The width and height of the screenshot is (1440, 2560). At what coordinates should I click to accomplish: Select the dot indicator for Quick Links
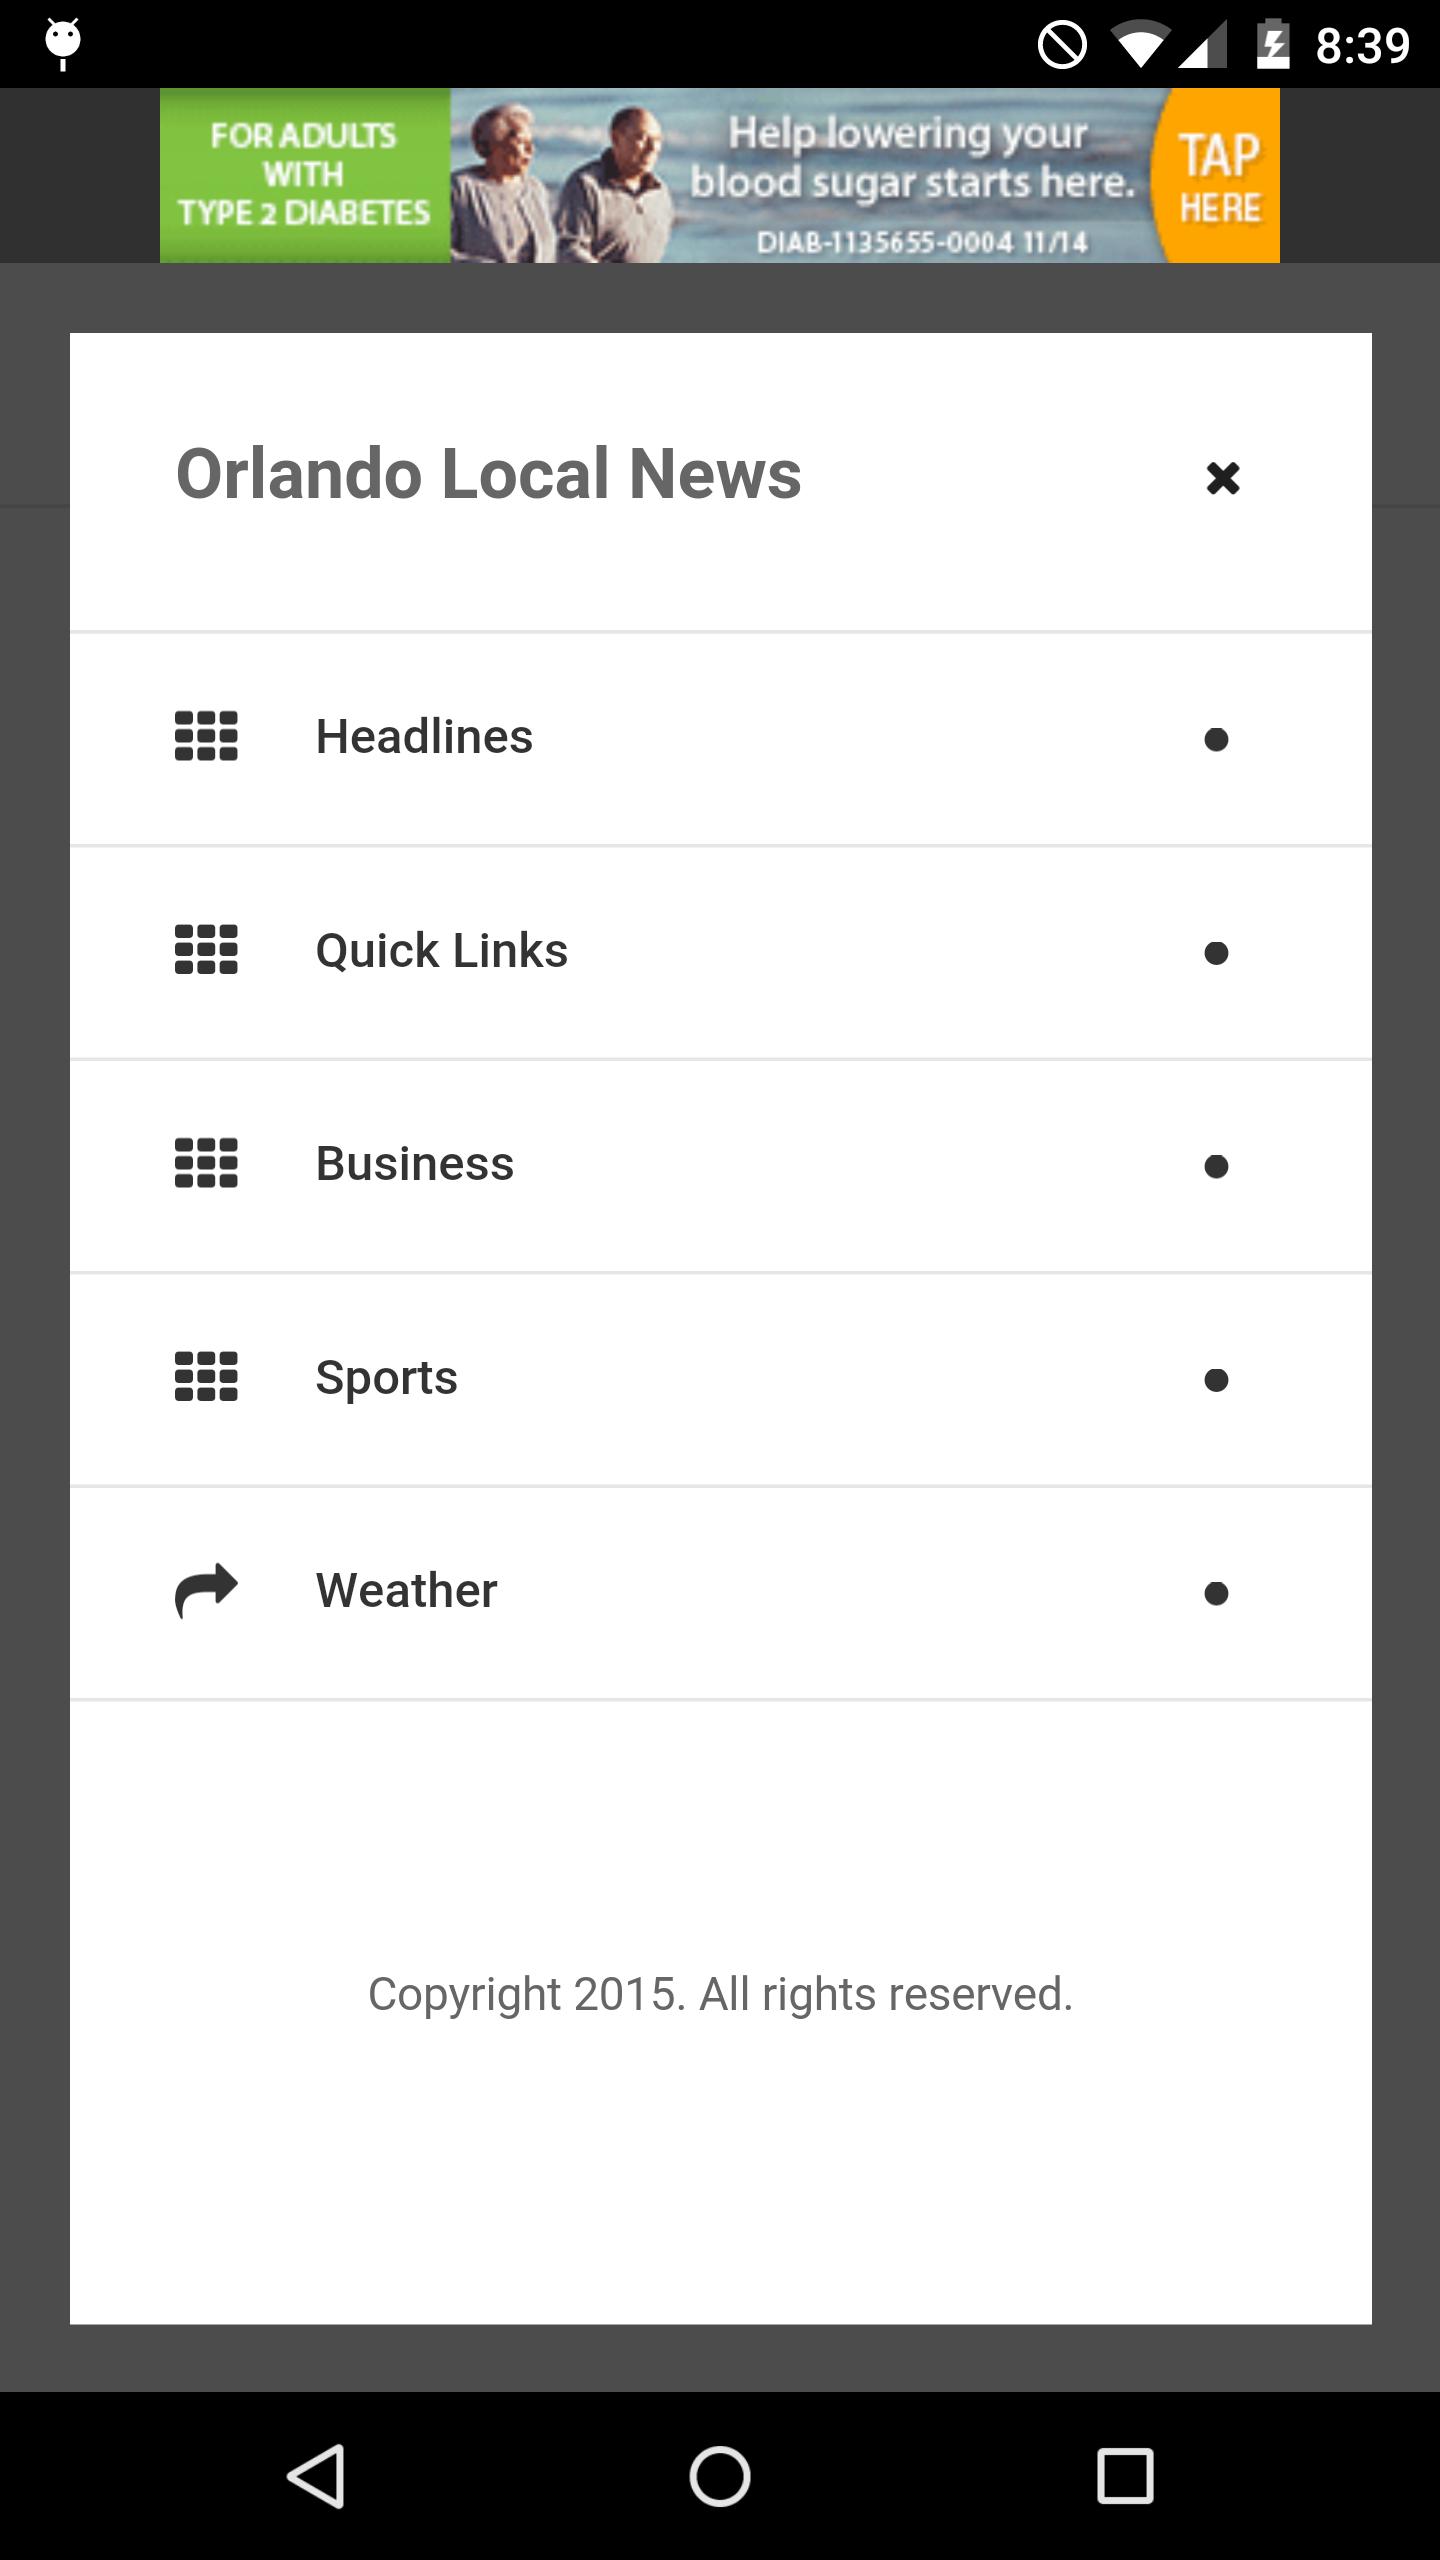1216,953
